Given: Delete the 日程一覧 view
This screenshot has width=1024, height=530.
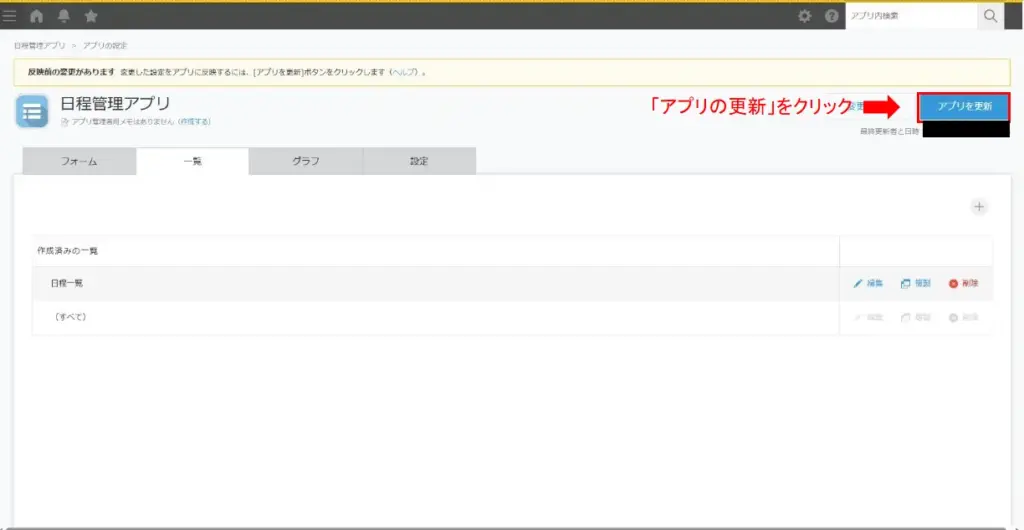Looking at the screenshot, I should [x=963, y=284].
